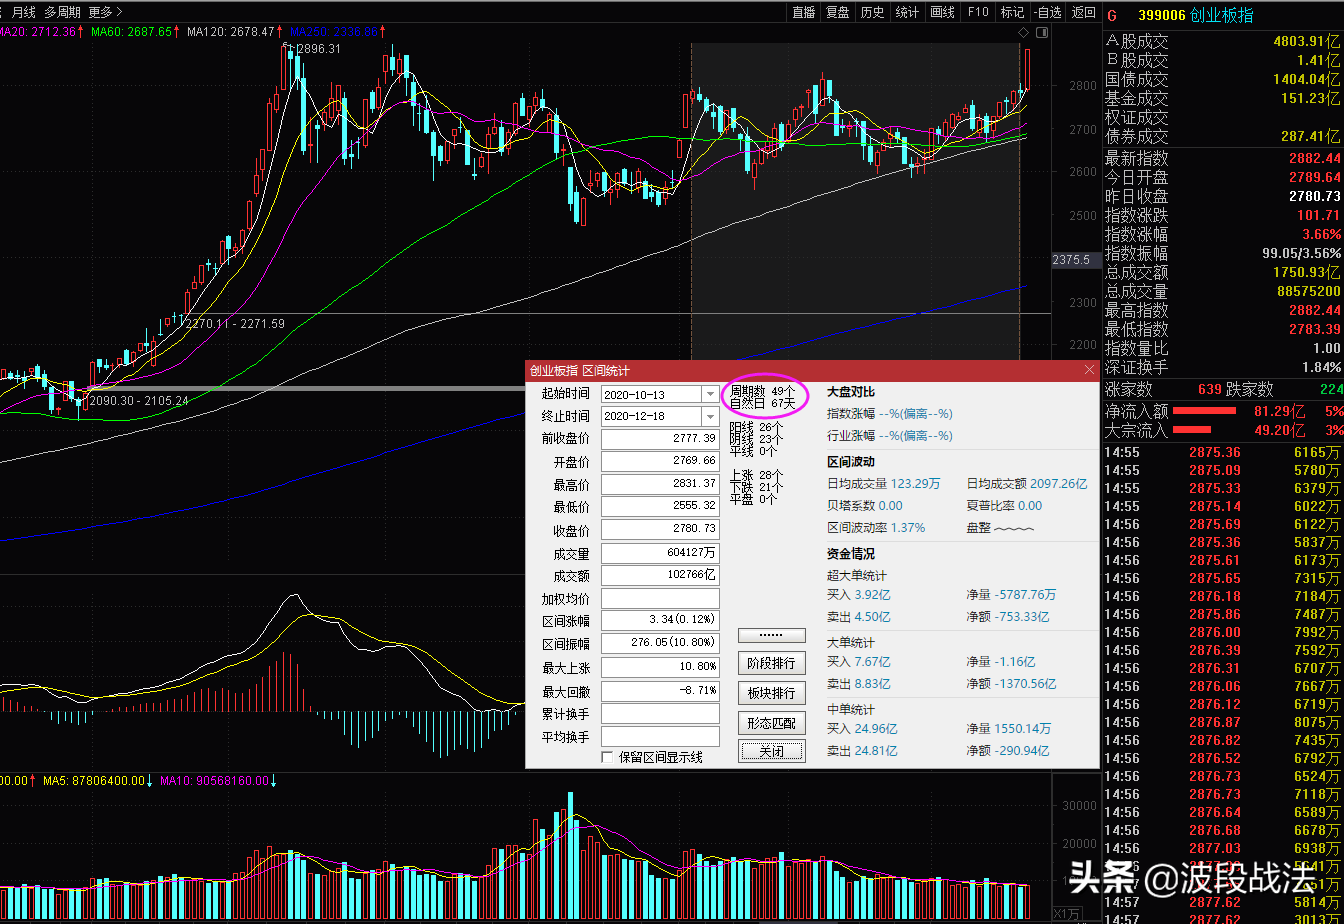
Task: Click the 创业板指 index name
Action: [1223, 15]
